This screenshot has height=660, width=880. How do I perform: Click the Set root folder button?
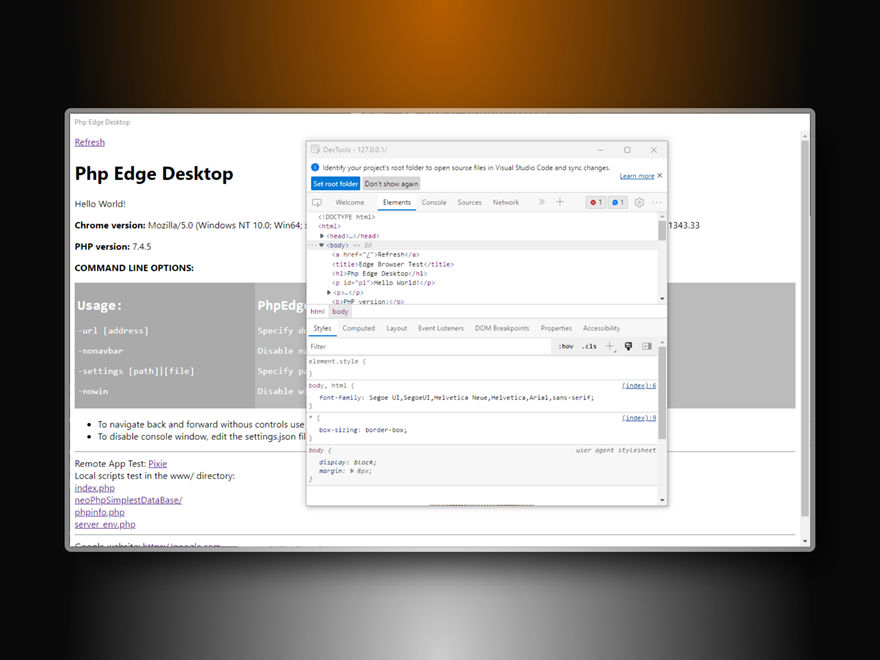coord(335,184)
